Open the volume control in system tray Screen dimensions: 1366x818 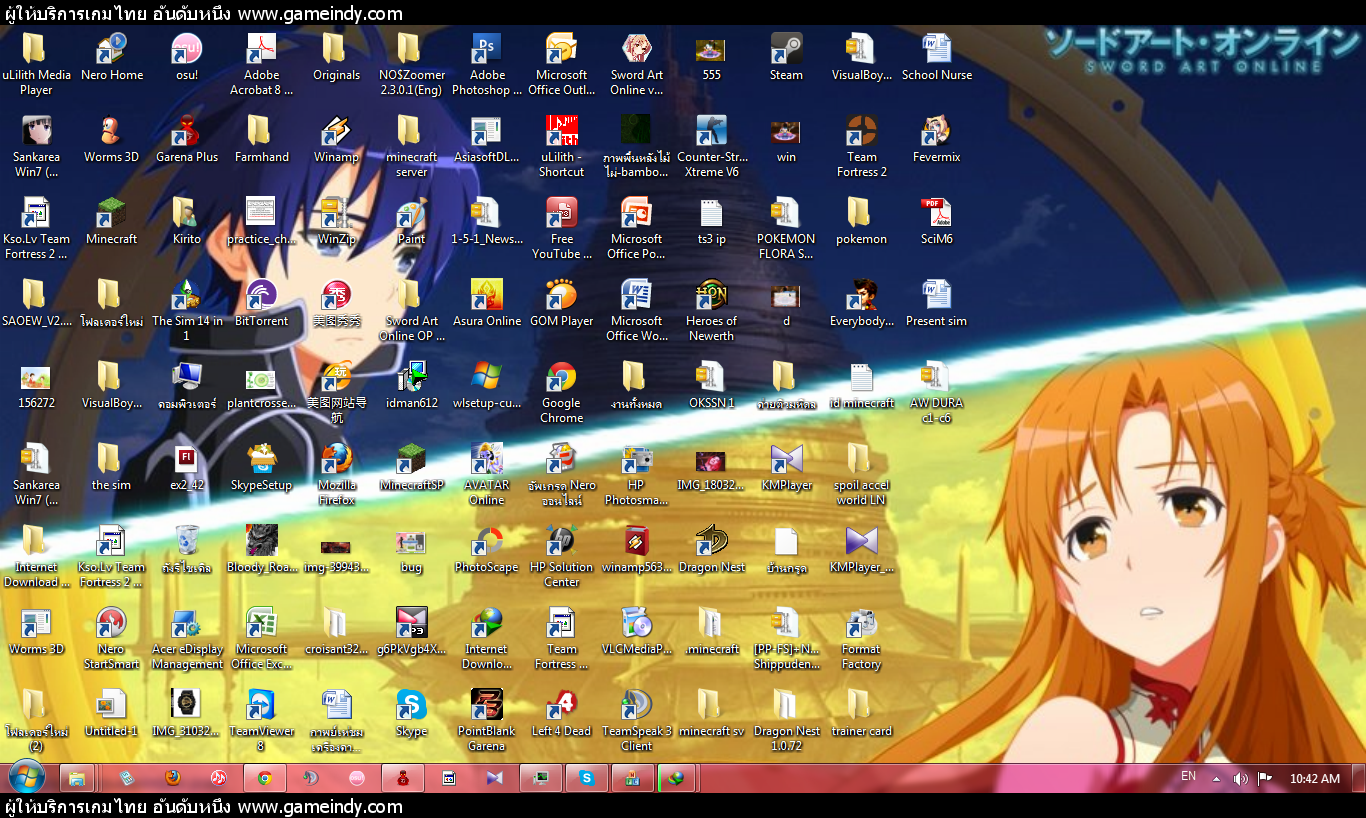click(x=1241, y=779)
